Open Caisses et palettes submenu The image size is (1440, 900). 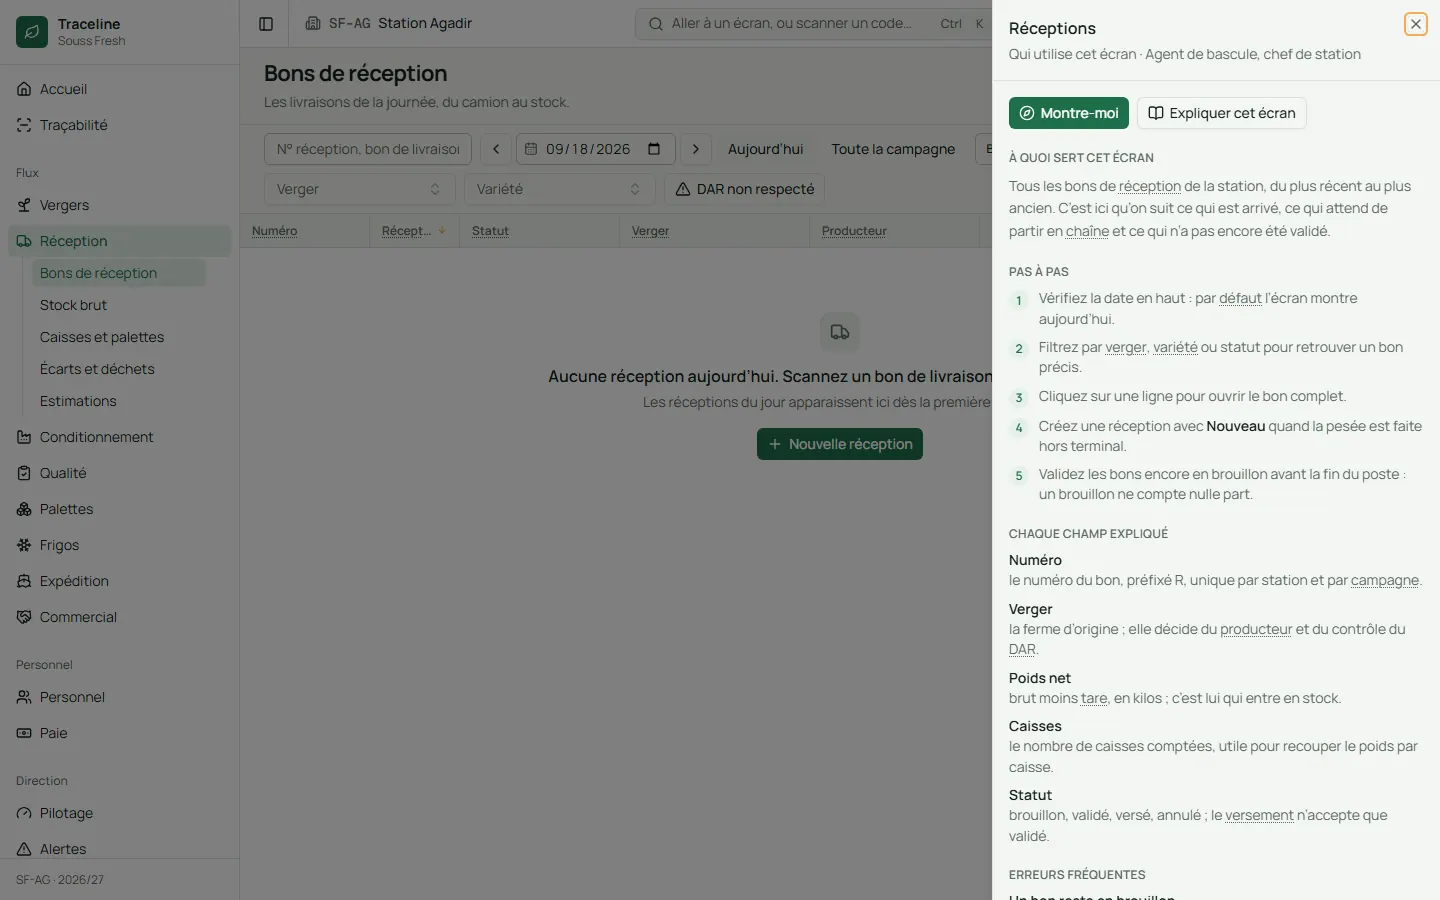click(x=118, y=337)
